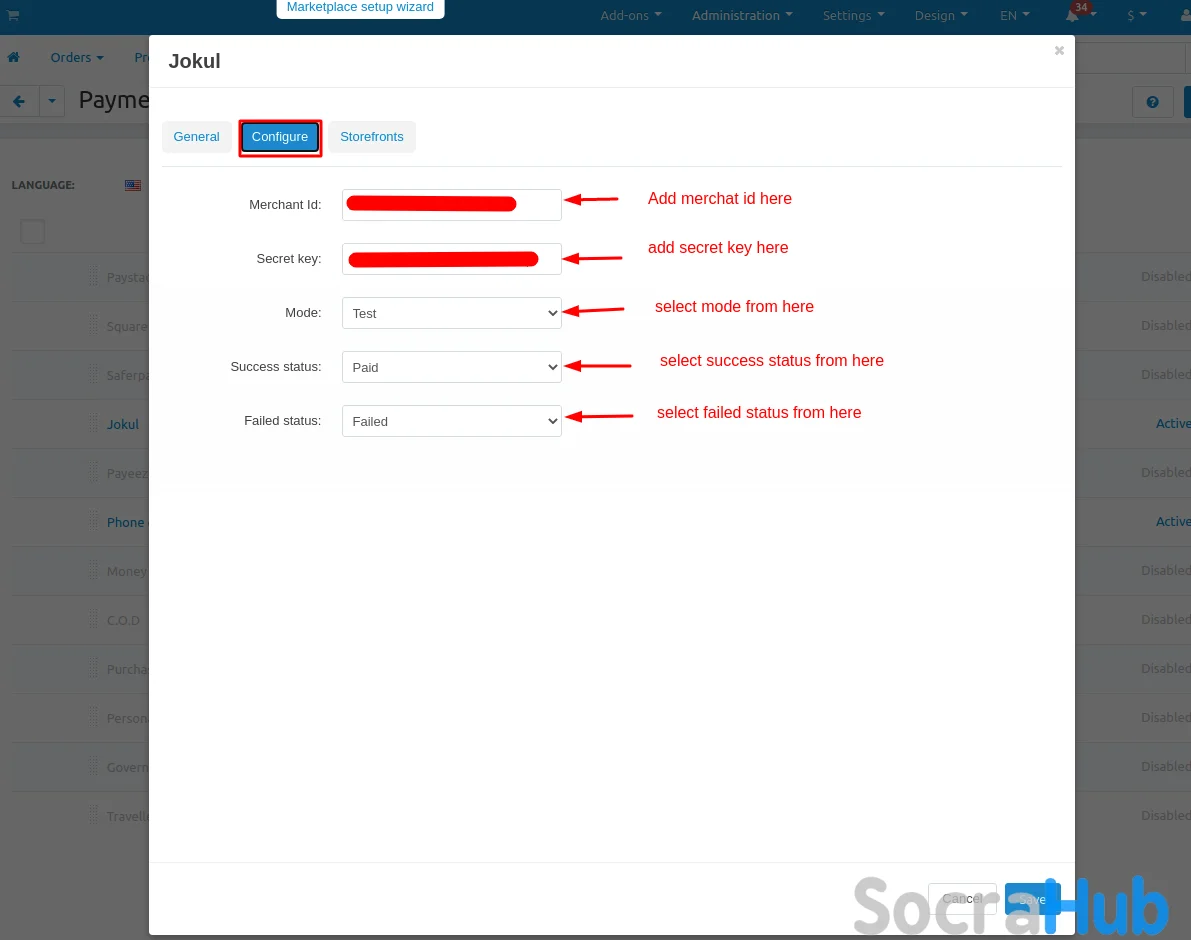Click the C.O.D payment row

coord(123,620)
